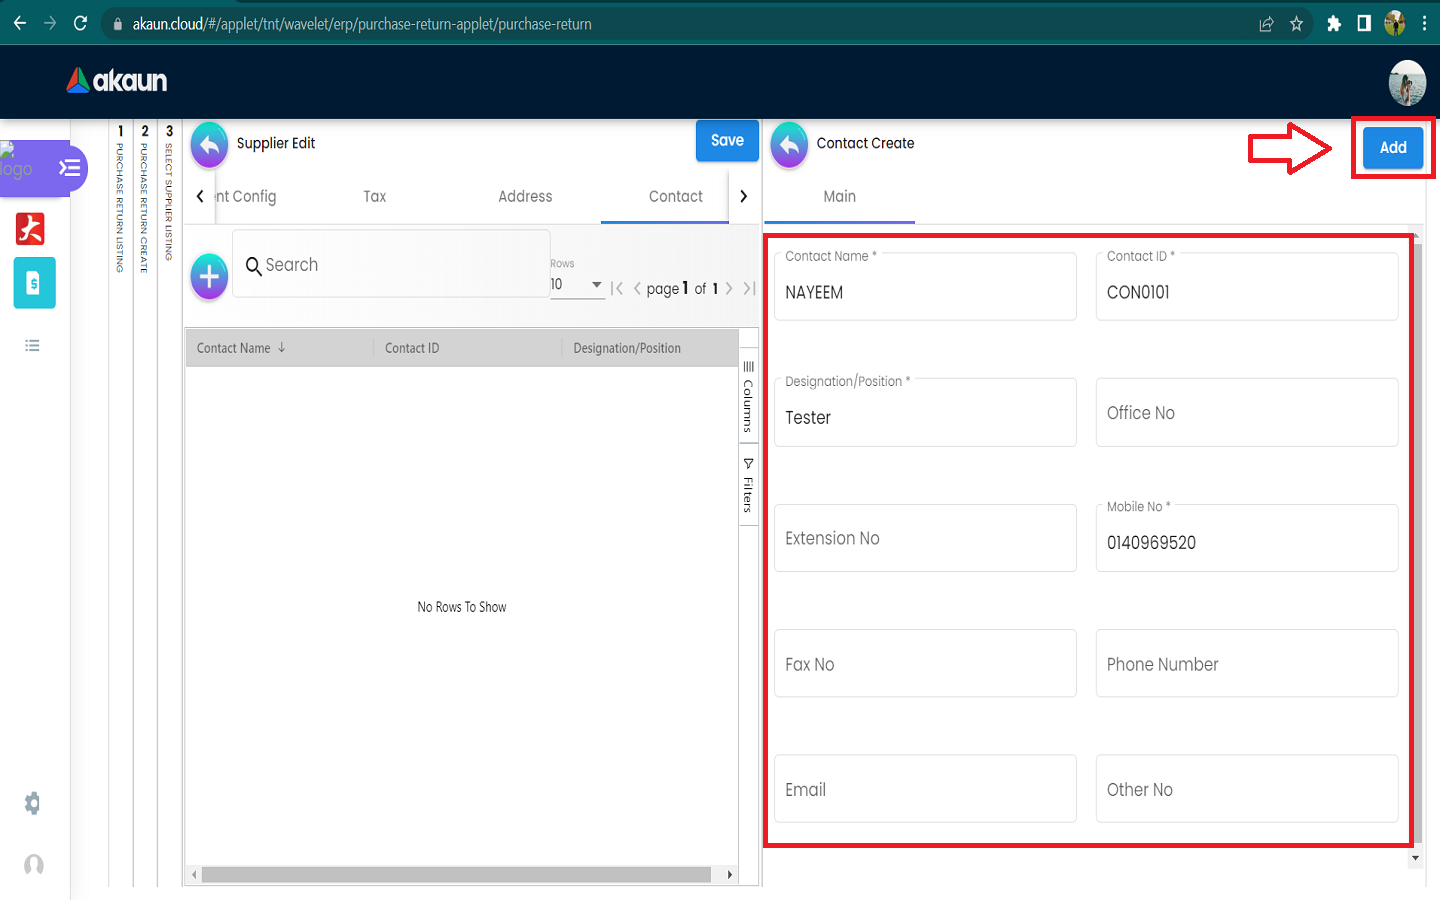Click the Save button
This screenshot has width=1440, height=900.
[x=727, y=141]
